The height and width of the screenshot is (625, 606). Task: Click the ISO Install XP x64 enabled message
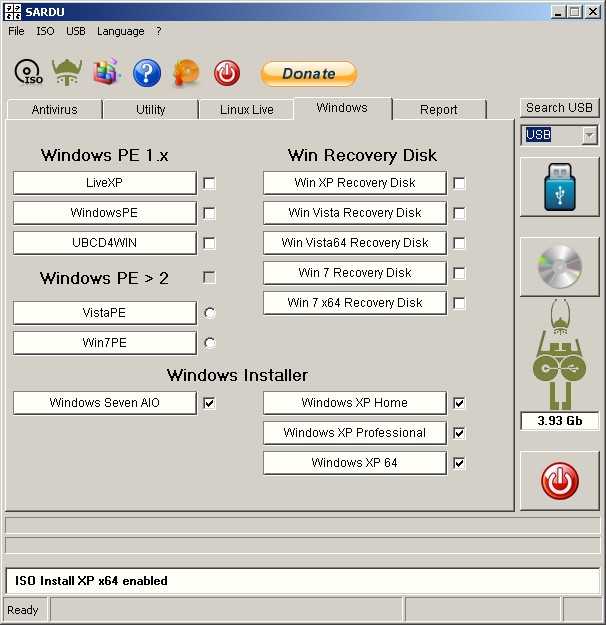click(91, 581)
